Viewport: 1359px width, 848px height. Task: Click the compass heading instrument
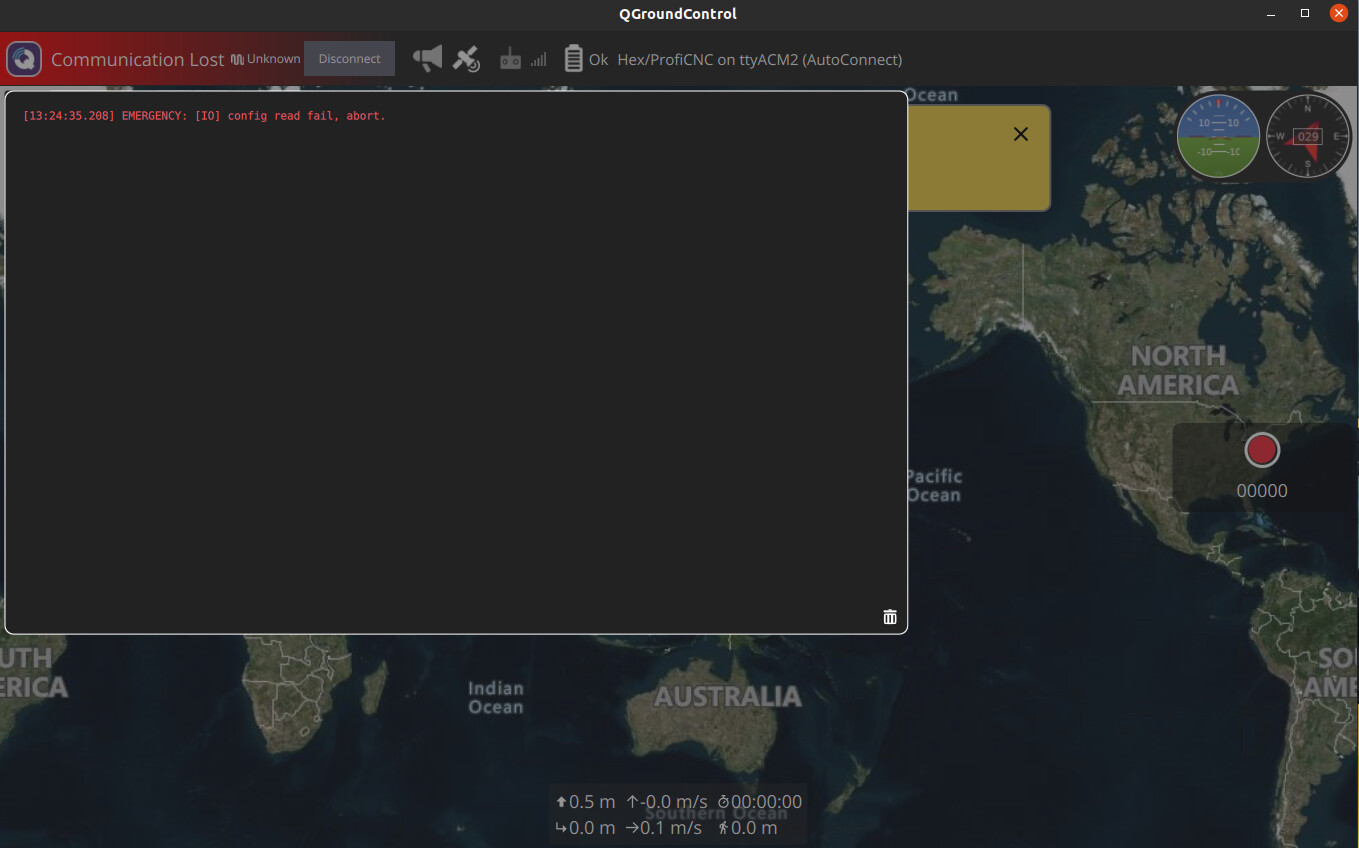(x=1308, y=137)
